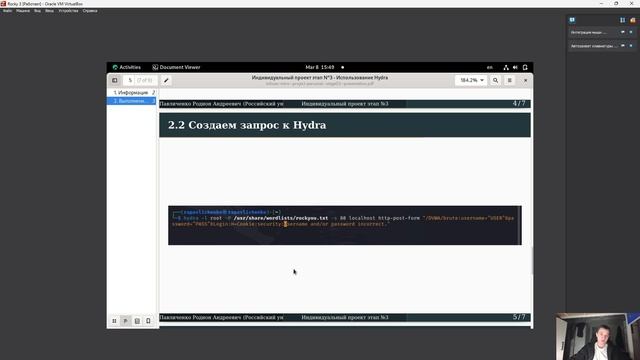
Task: Open the VirtualBox 'Машина' menu
Action: pos(23,11)
